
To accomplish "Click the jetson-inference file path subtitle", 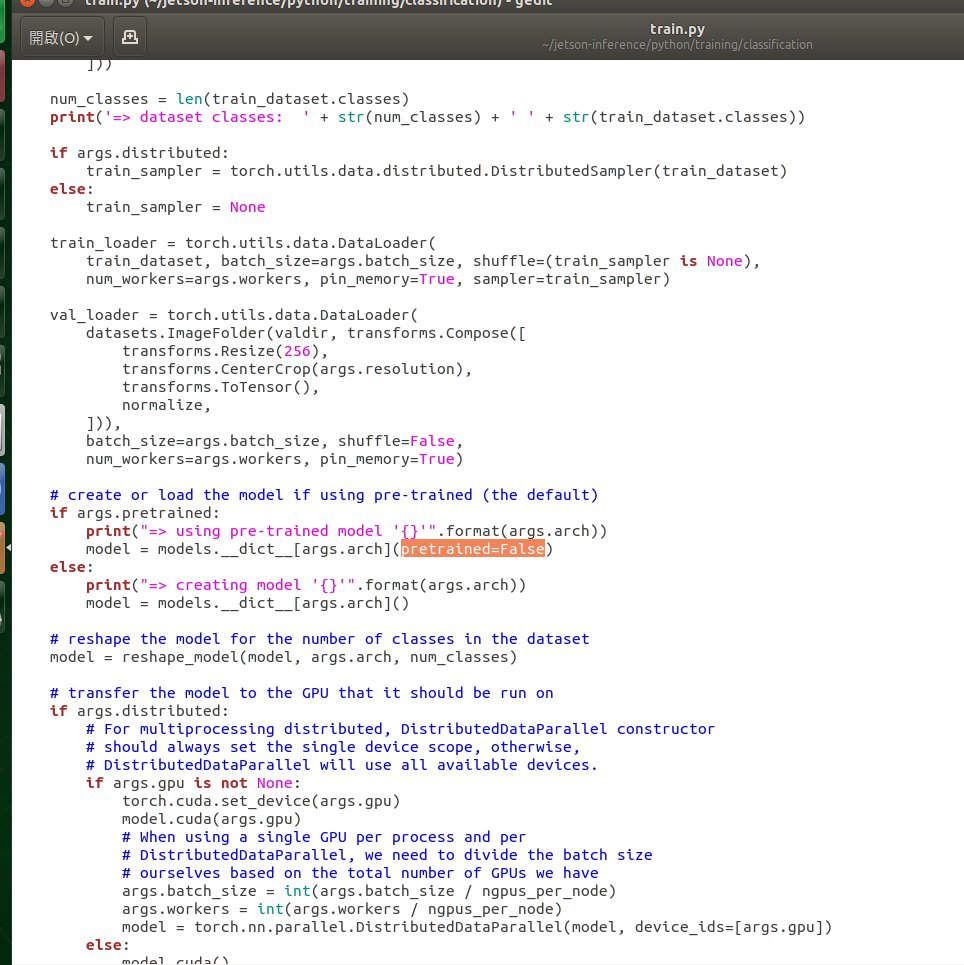I will pos(677,45).
